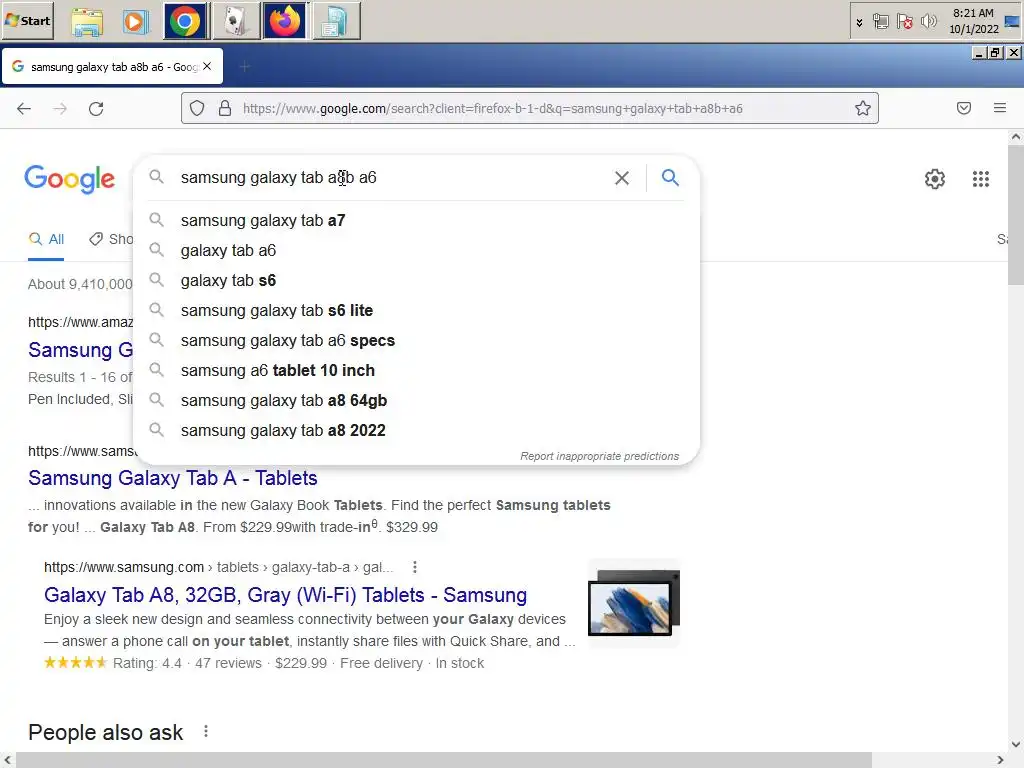Open Solitaire cards icon in taskbar
Image resolution: width=1024 pixels, height=768 pixels.
[x=236, y=22]
